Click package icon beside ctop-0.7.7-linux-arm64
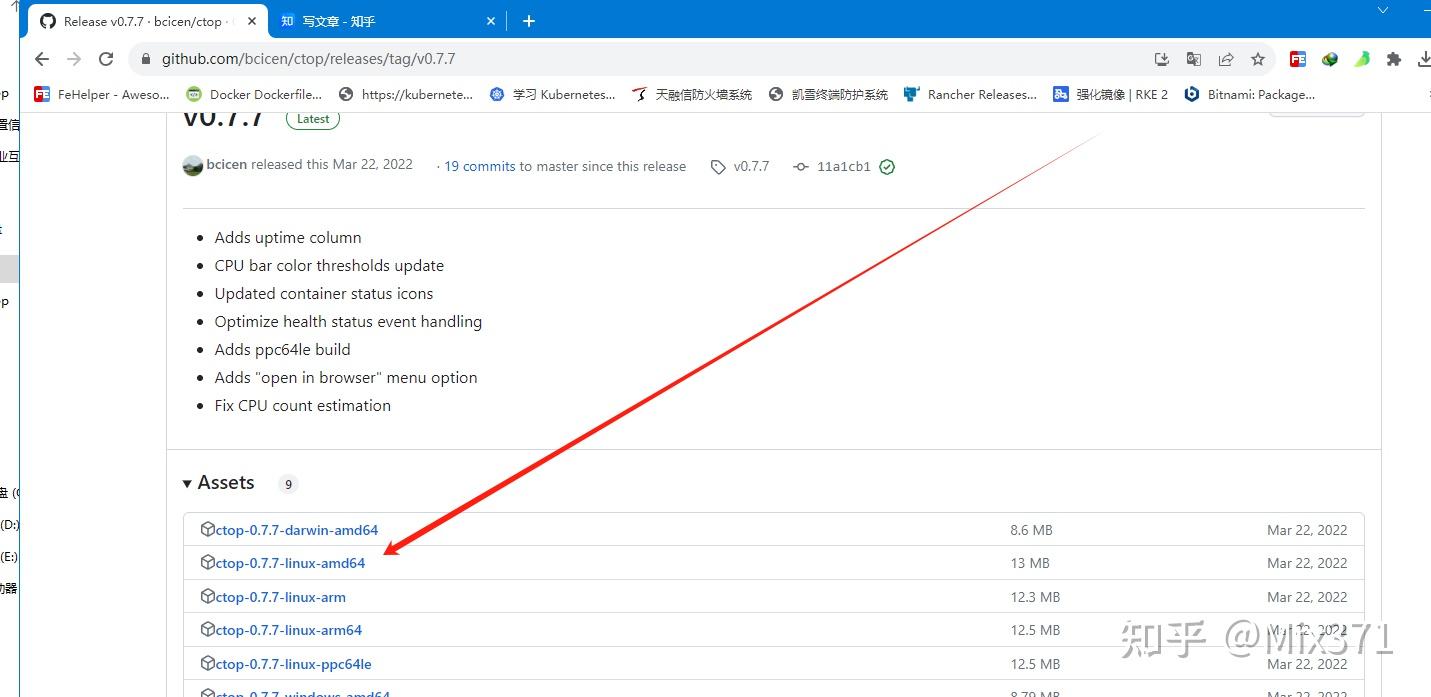The height and width of the screenshot is (697, 1431). point(208,629)
